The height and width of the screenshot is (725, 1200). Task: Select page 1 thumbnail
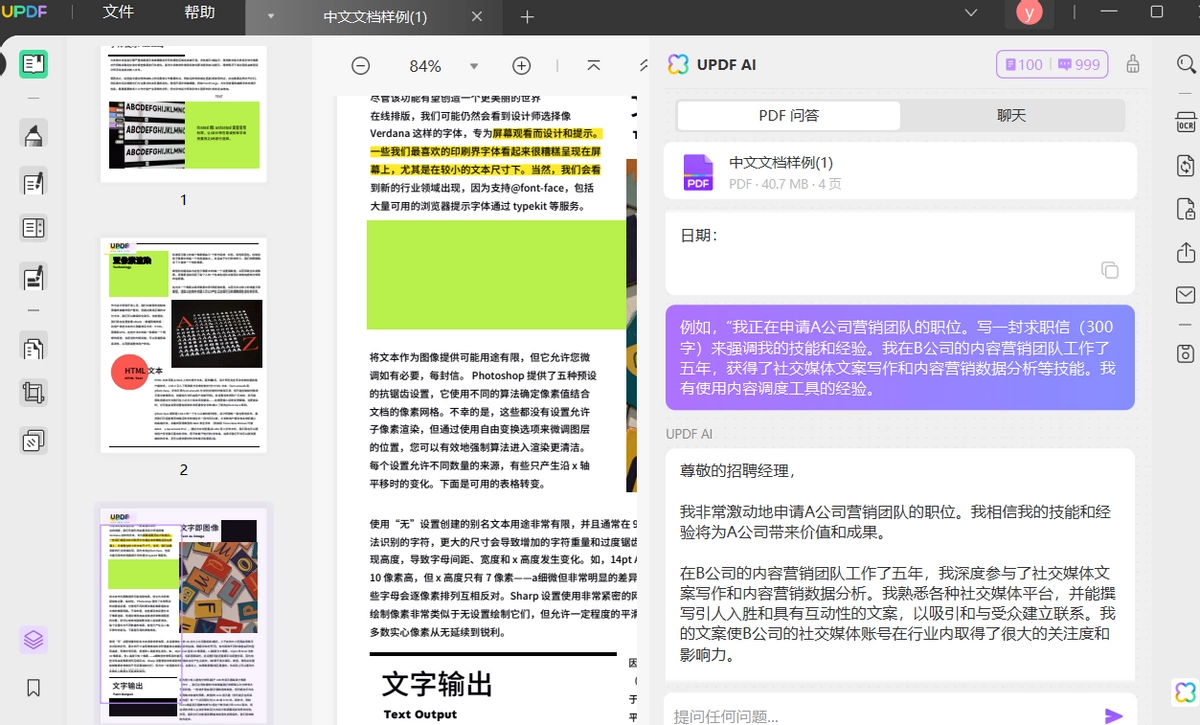[x=183, y=113]
